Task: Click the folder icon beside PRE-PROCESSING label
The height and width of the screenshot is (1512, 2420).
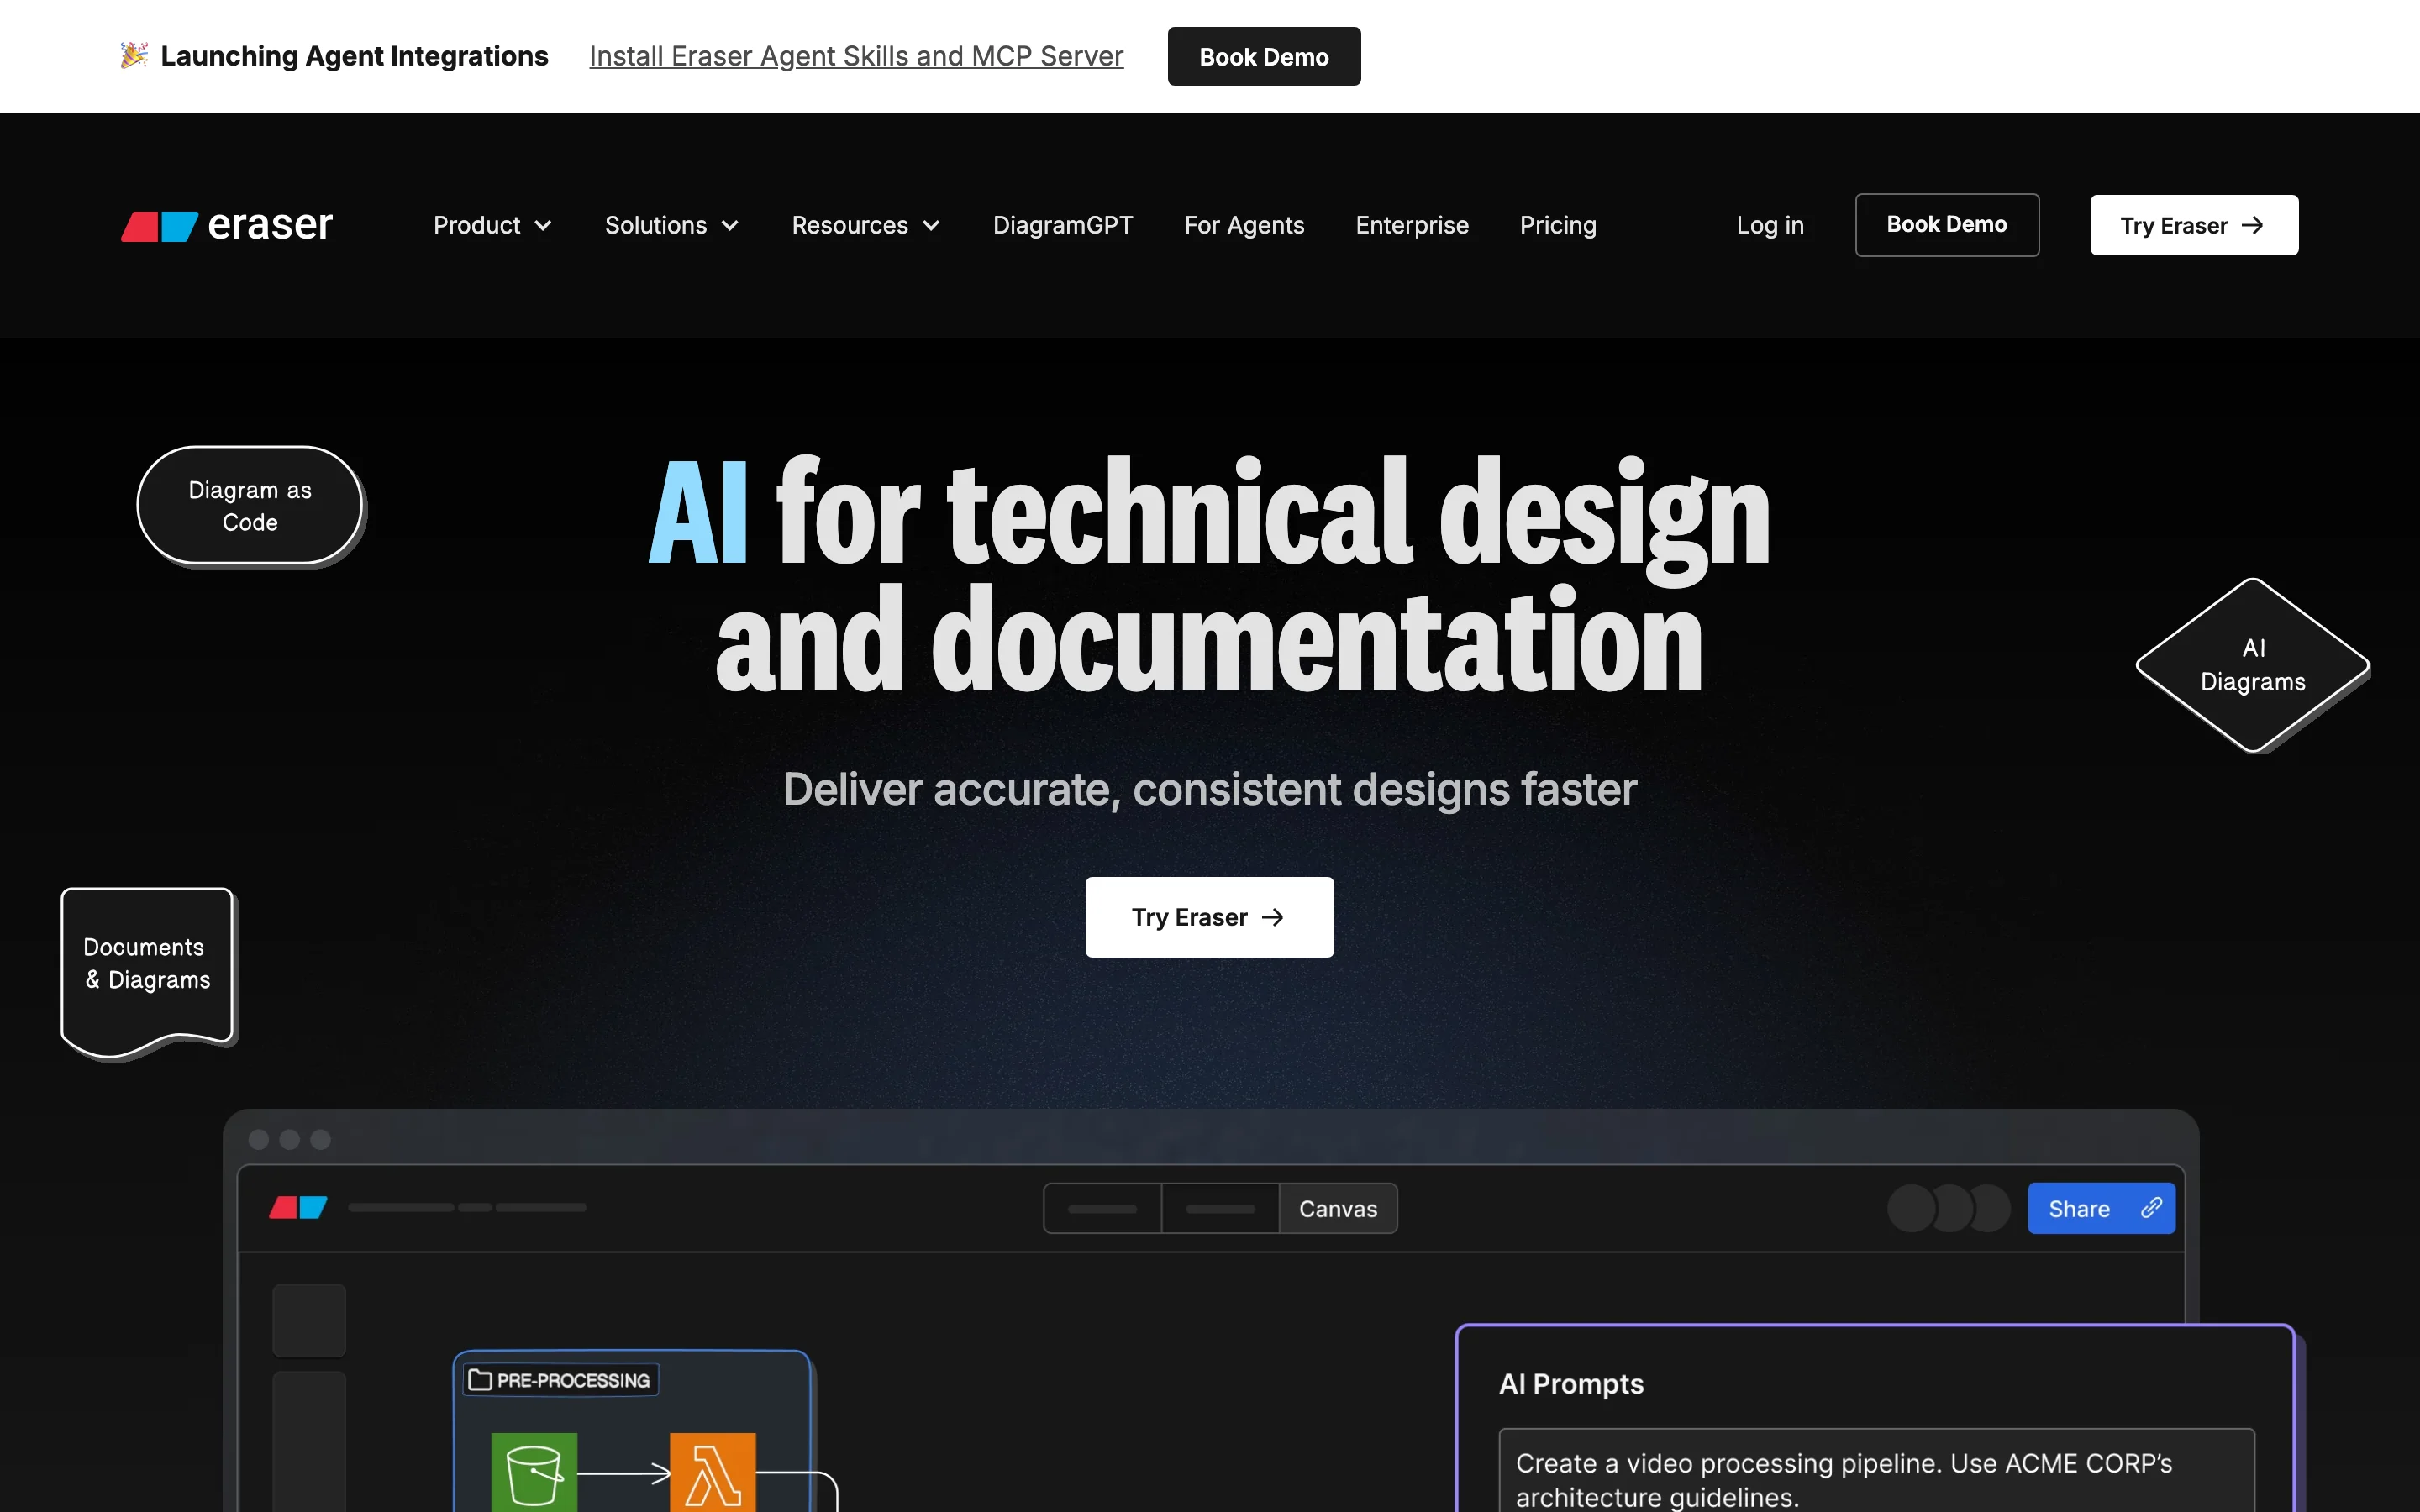Action: point(480,1380)
